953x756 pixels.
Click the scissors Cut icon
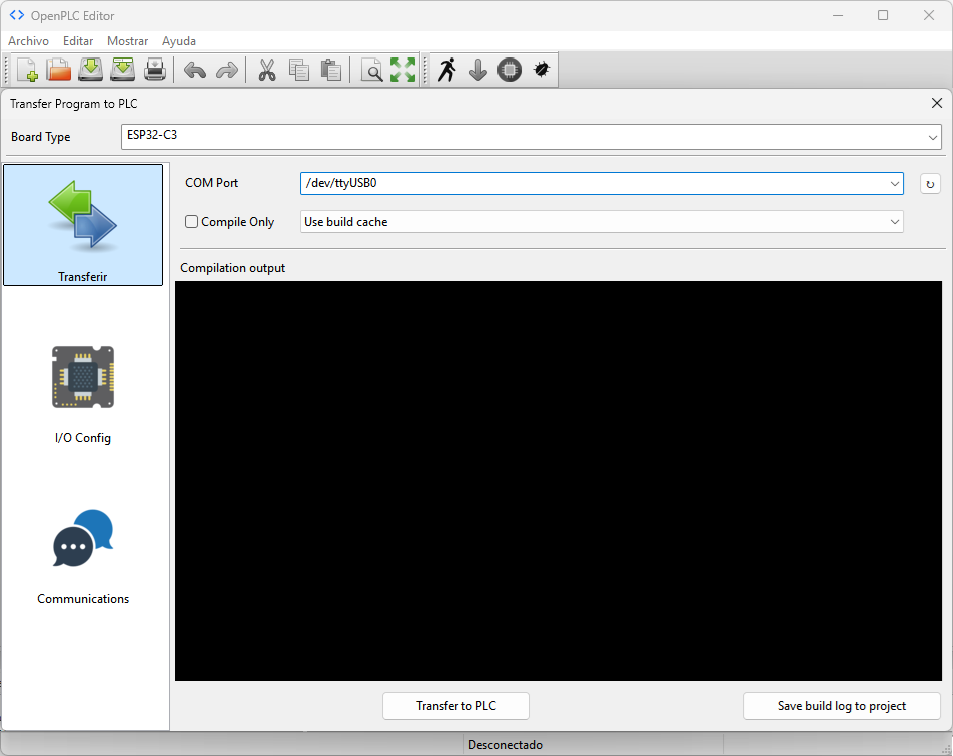pos(267,70)
